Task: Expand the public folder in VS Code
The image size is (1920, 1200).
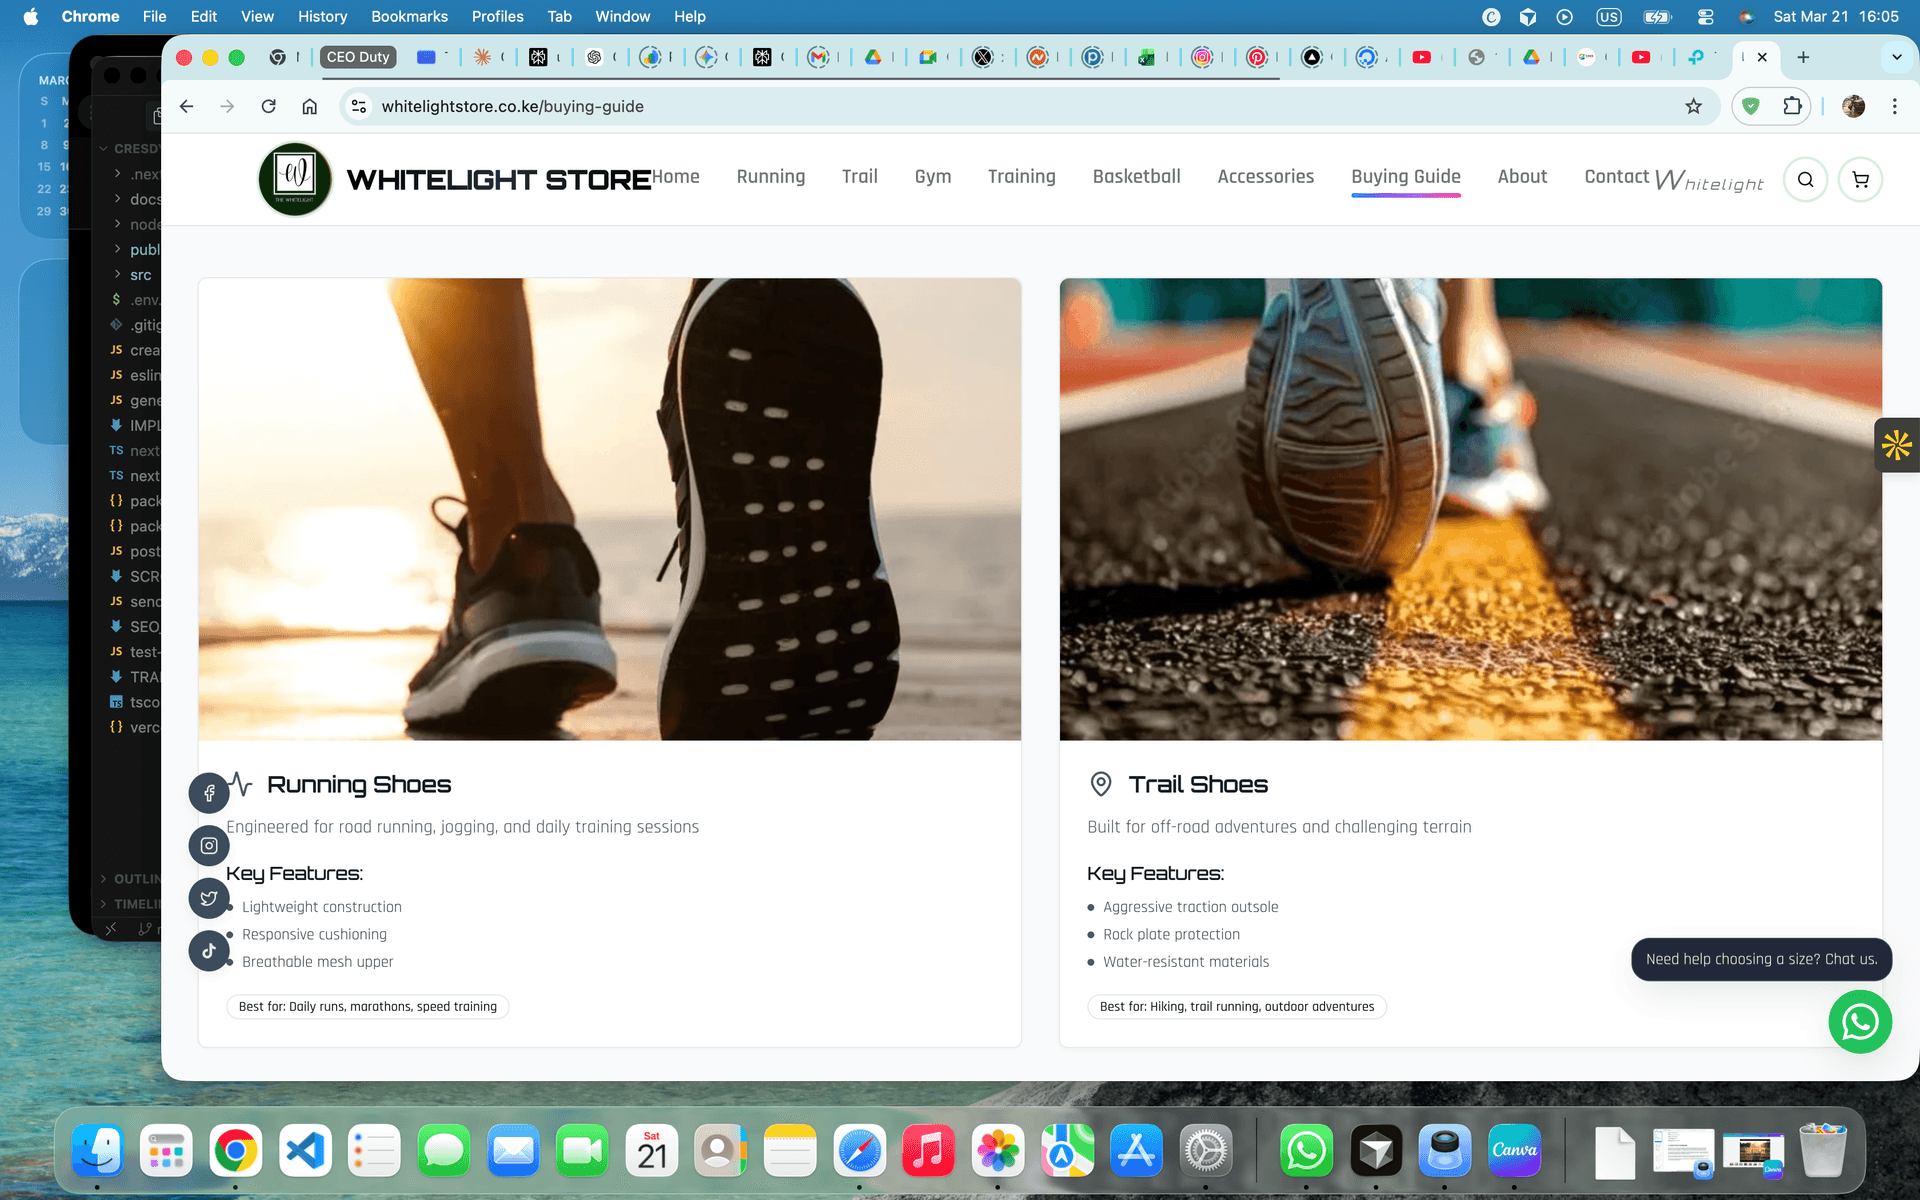Action: 134,249
